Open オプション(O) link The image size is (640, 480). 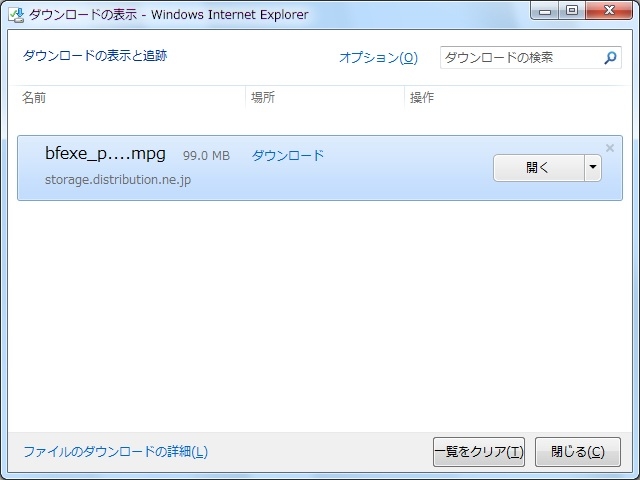[378, 57]
